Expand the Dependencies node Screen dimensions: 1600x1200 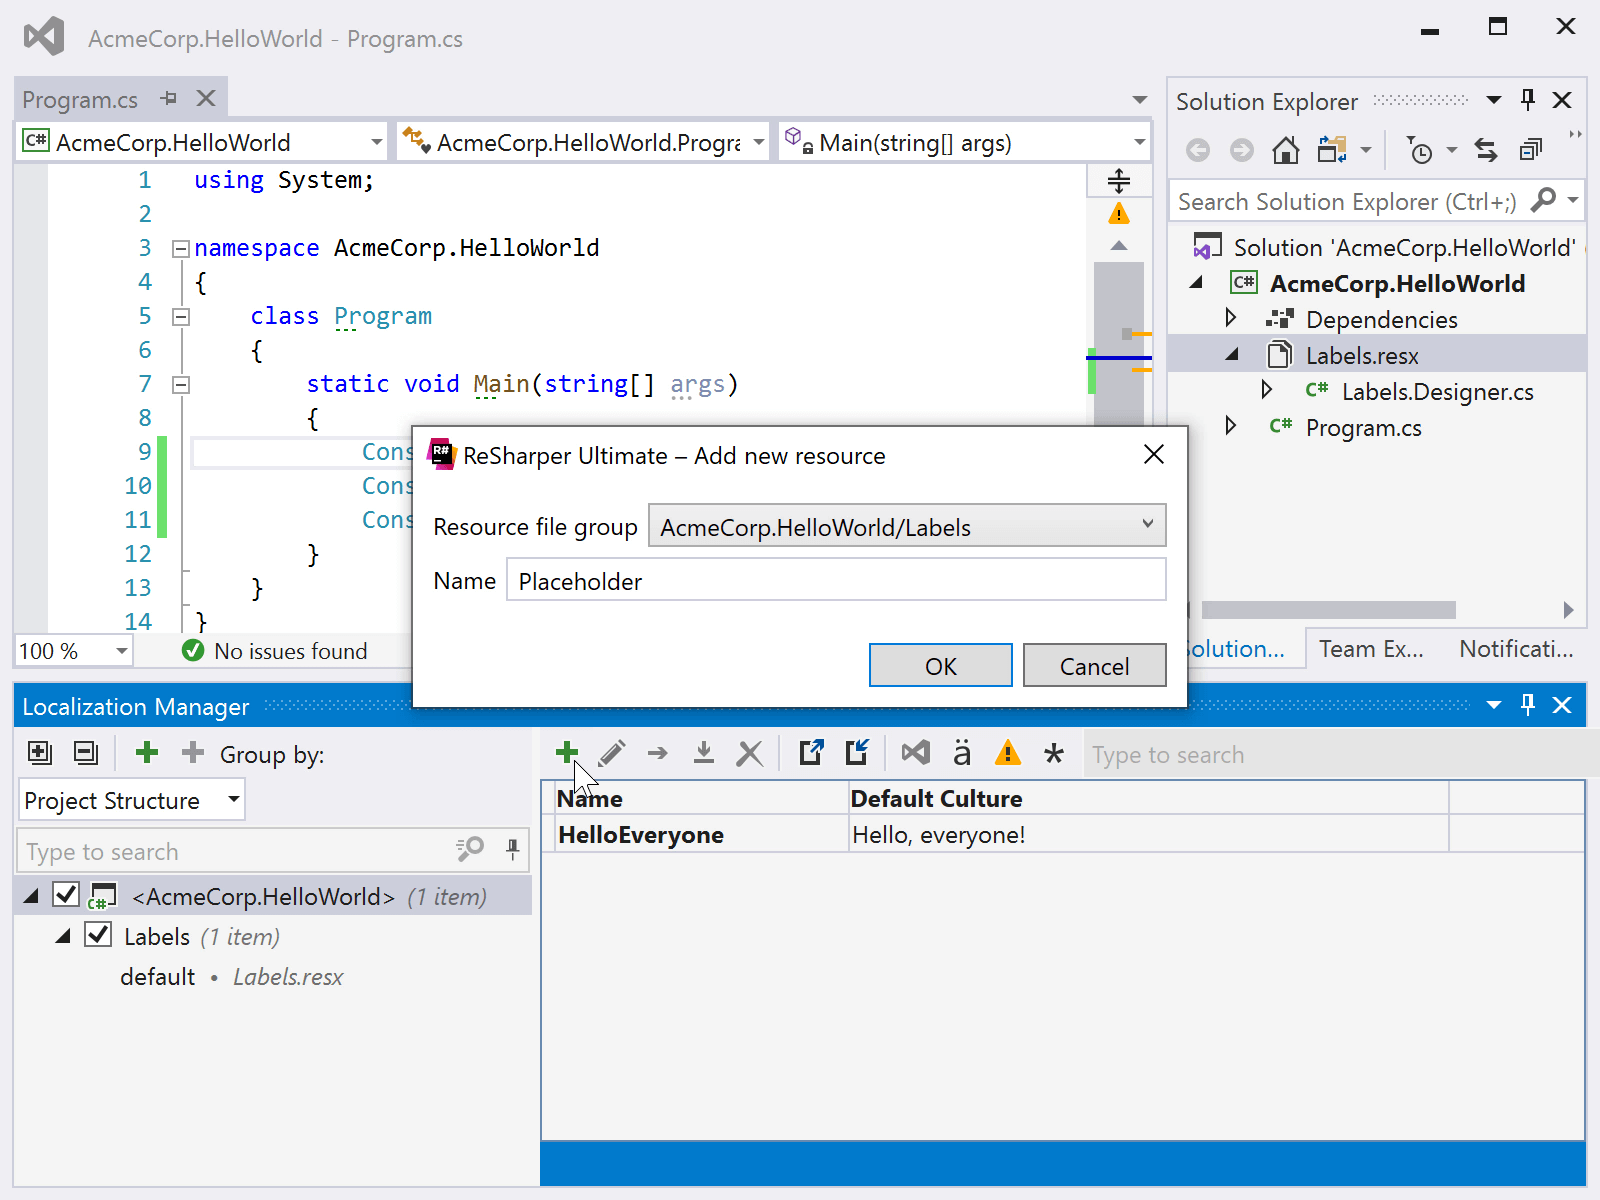coord(1231,318)
